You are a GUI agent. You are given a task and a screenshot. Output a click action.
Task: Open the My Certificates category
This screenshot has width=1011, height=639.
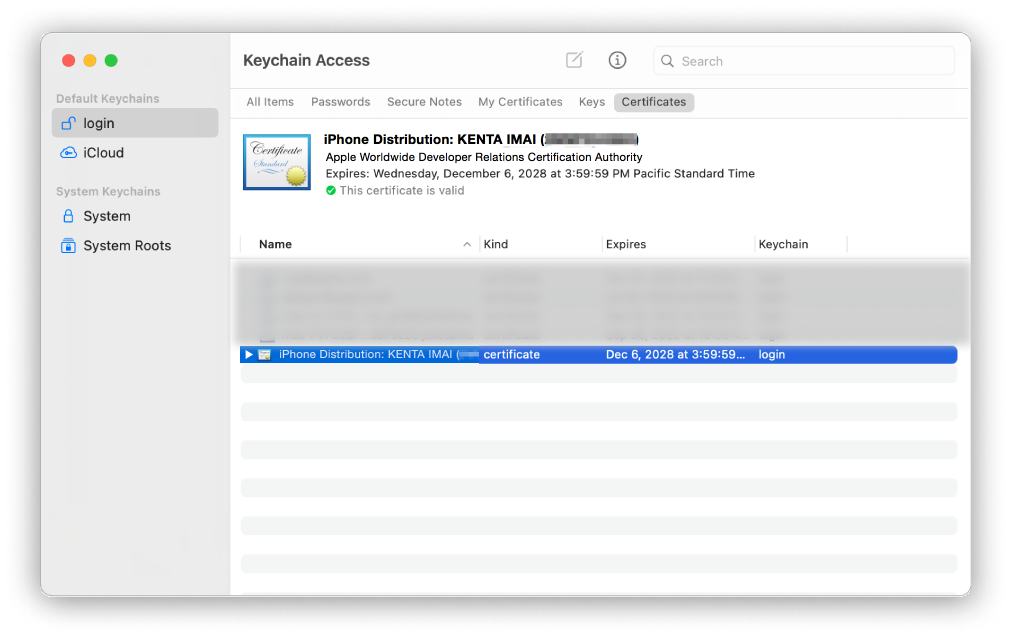click(x=520, y=101)
